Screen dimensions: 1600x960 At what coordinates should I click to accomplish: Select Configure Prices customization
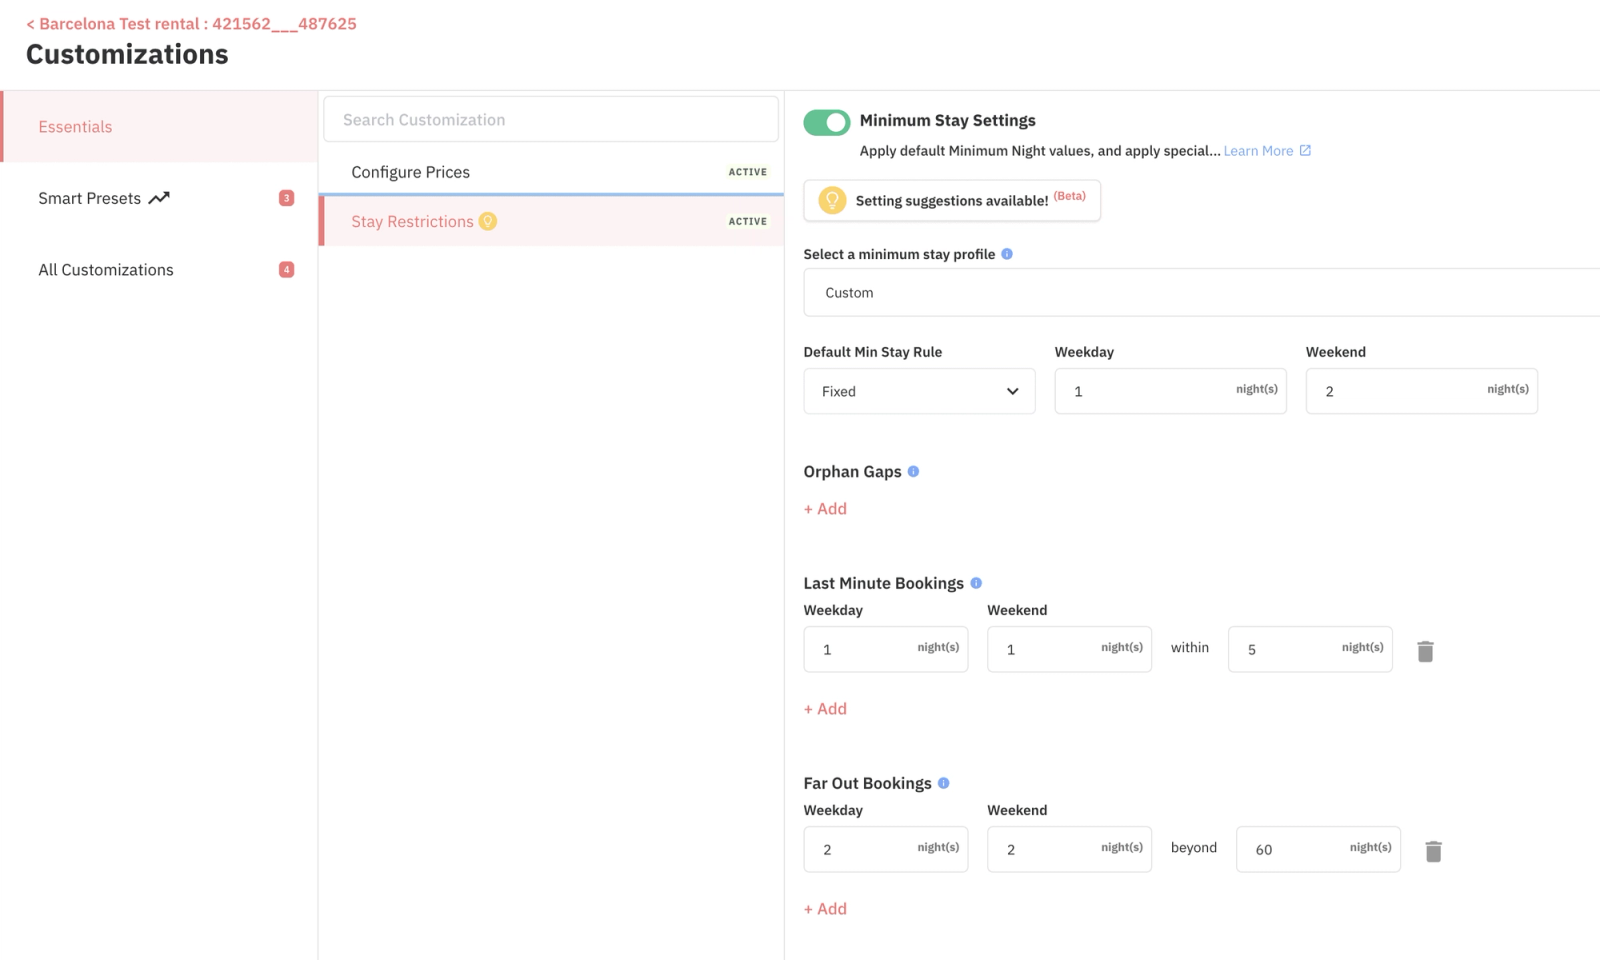[x=551, y=172]
